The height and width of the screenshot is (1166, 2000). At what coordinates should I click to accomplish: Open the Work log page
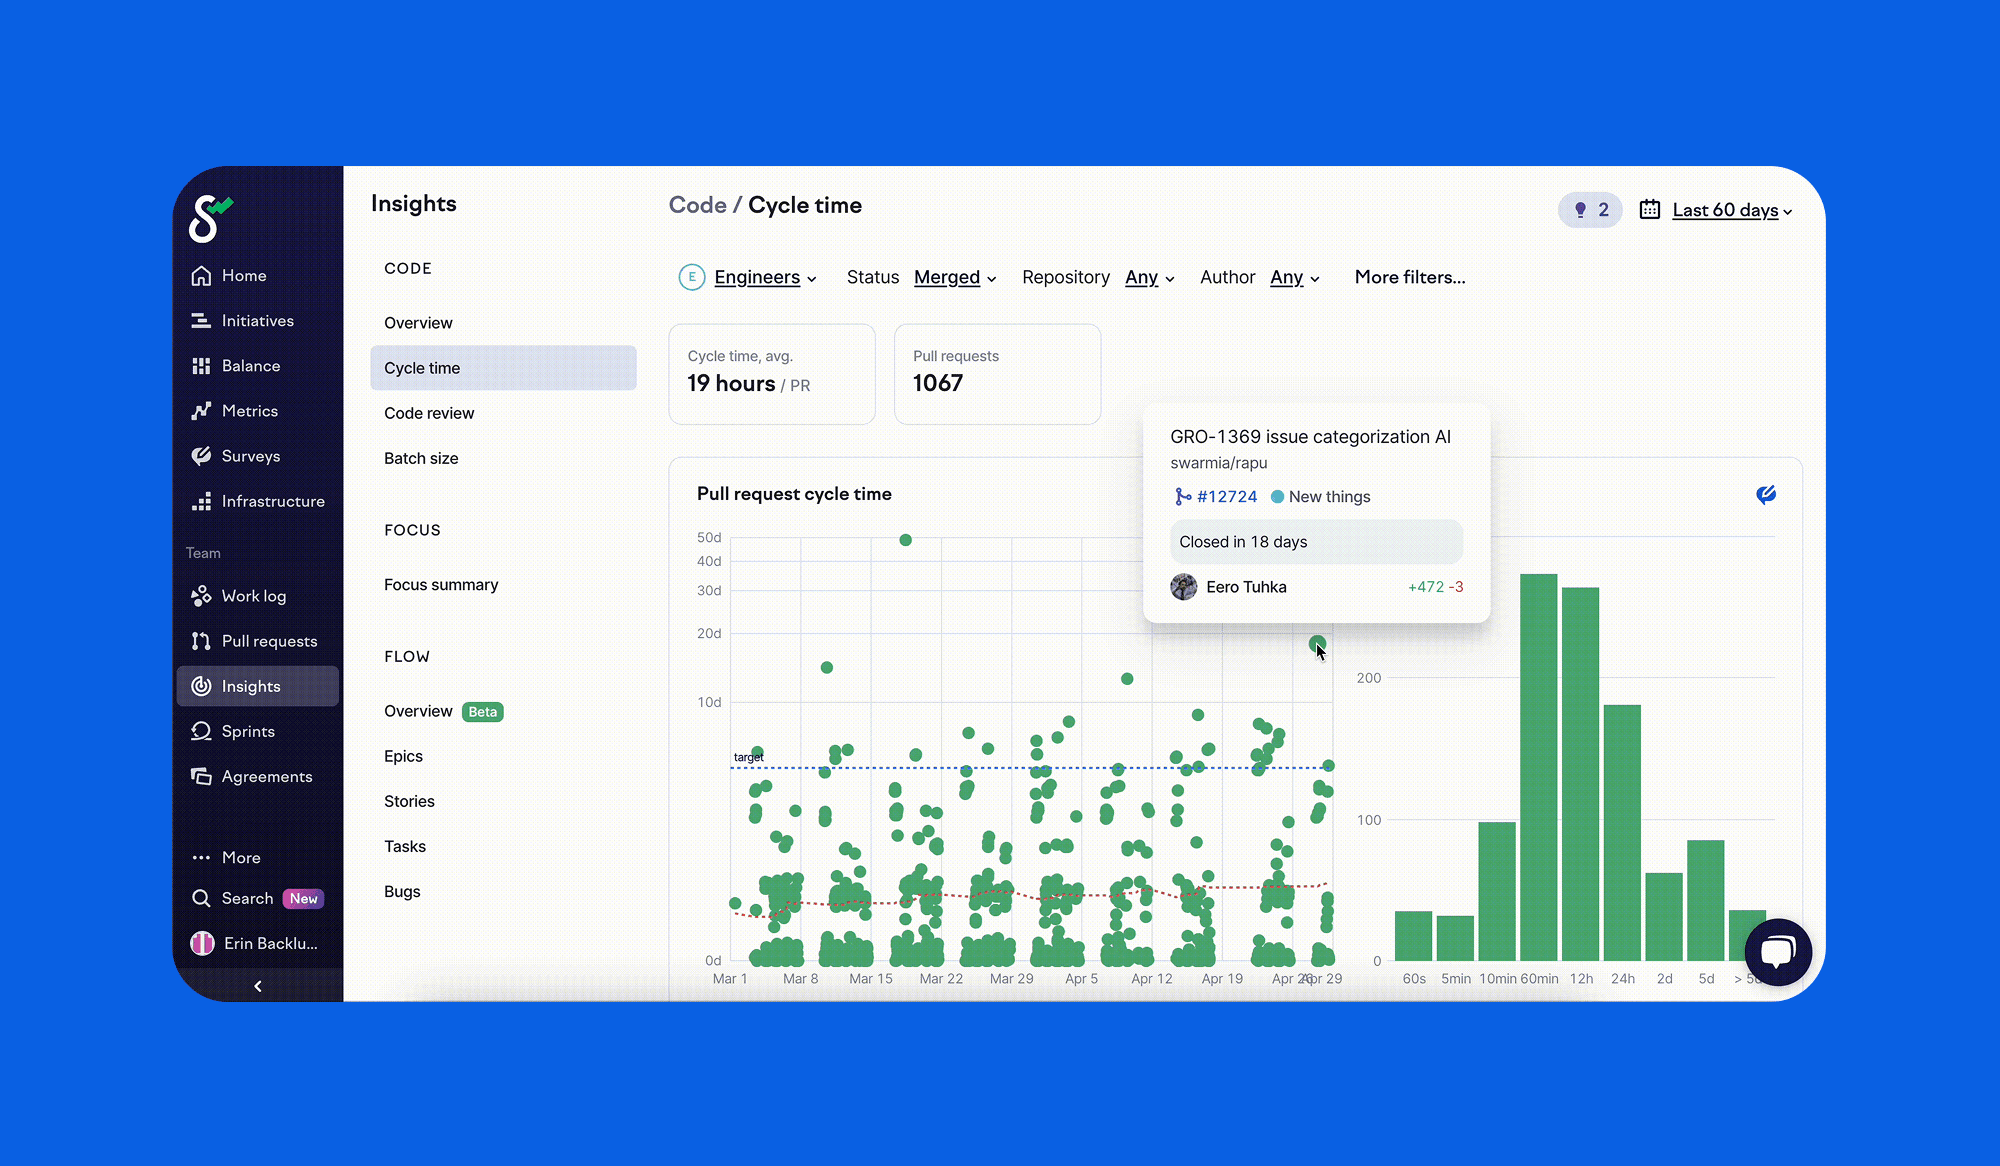coord(253,596)
